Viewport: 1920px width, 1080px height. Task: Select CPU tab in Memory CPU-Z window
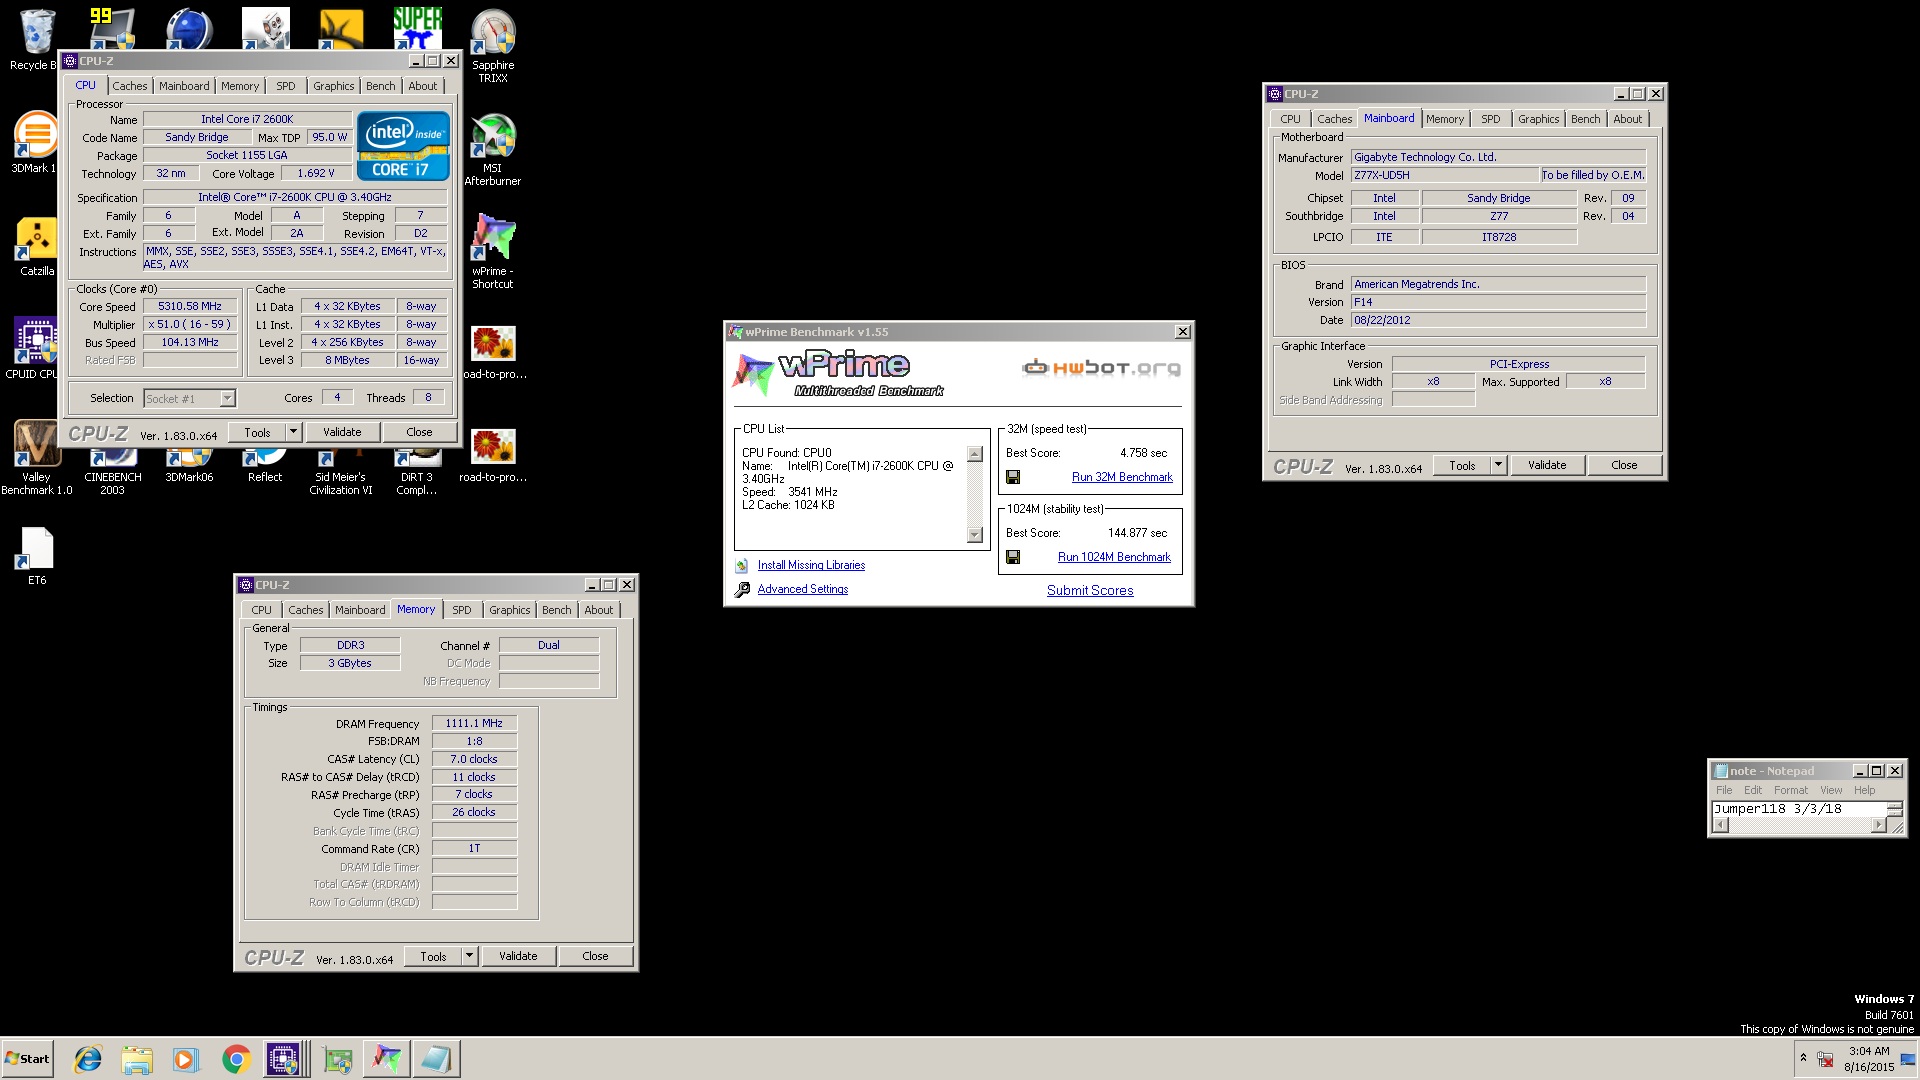point(261,611)
